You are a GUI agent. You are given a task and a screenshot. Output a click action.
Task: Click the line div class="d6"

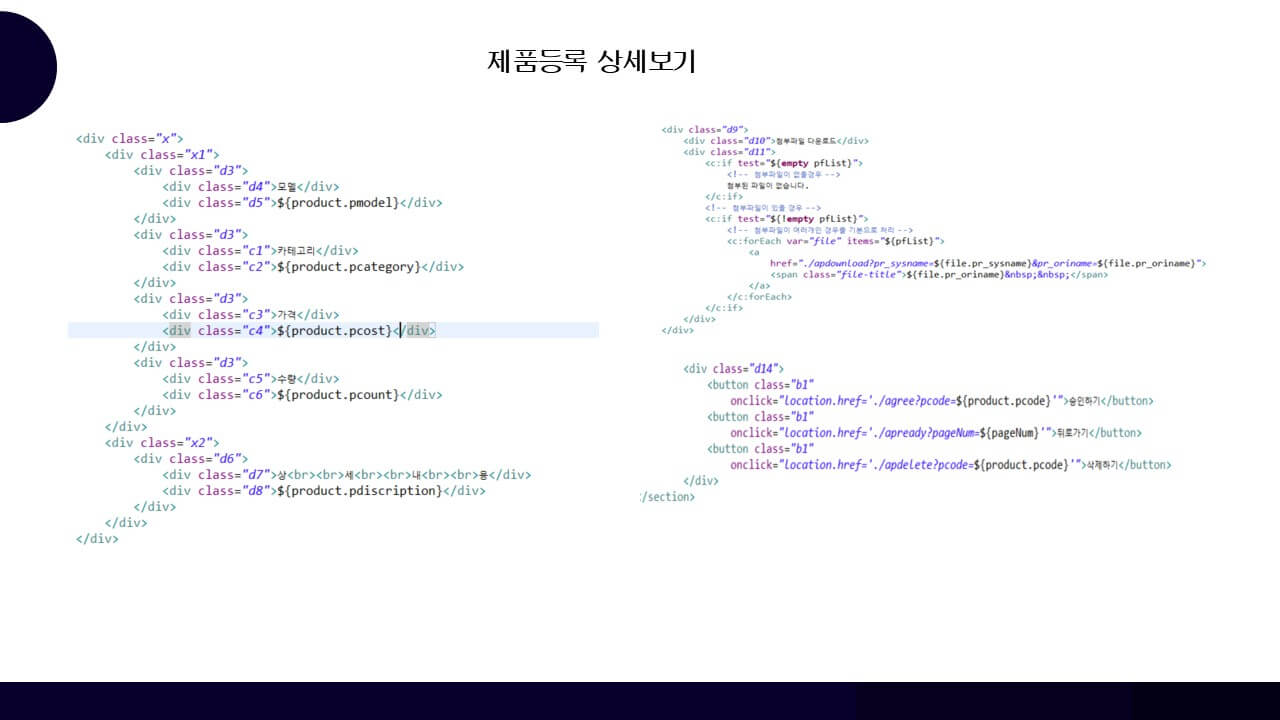pyautogui.click(x=191, y=459)
